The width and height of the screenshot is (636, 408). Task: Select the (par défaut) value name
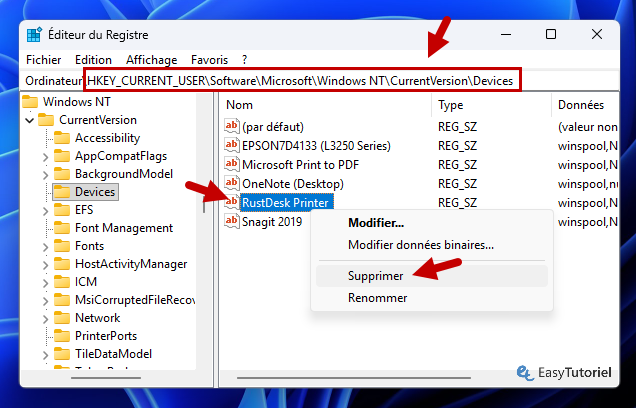[x=273, y=126]
